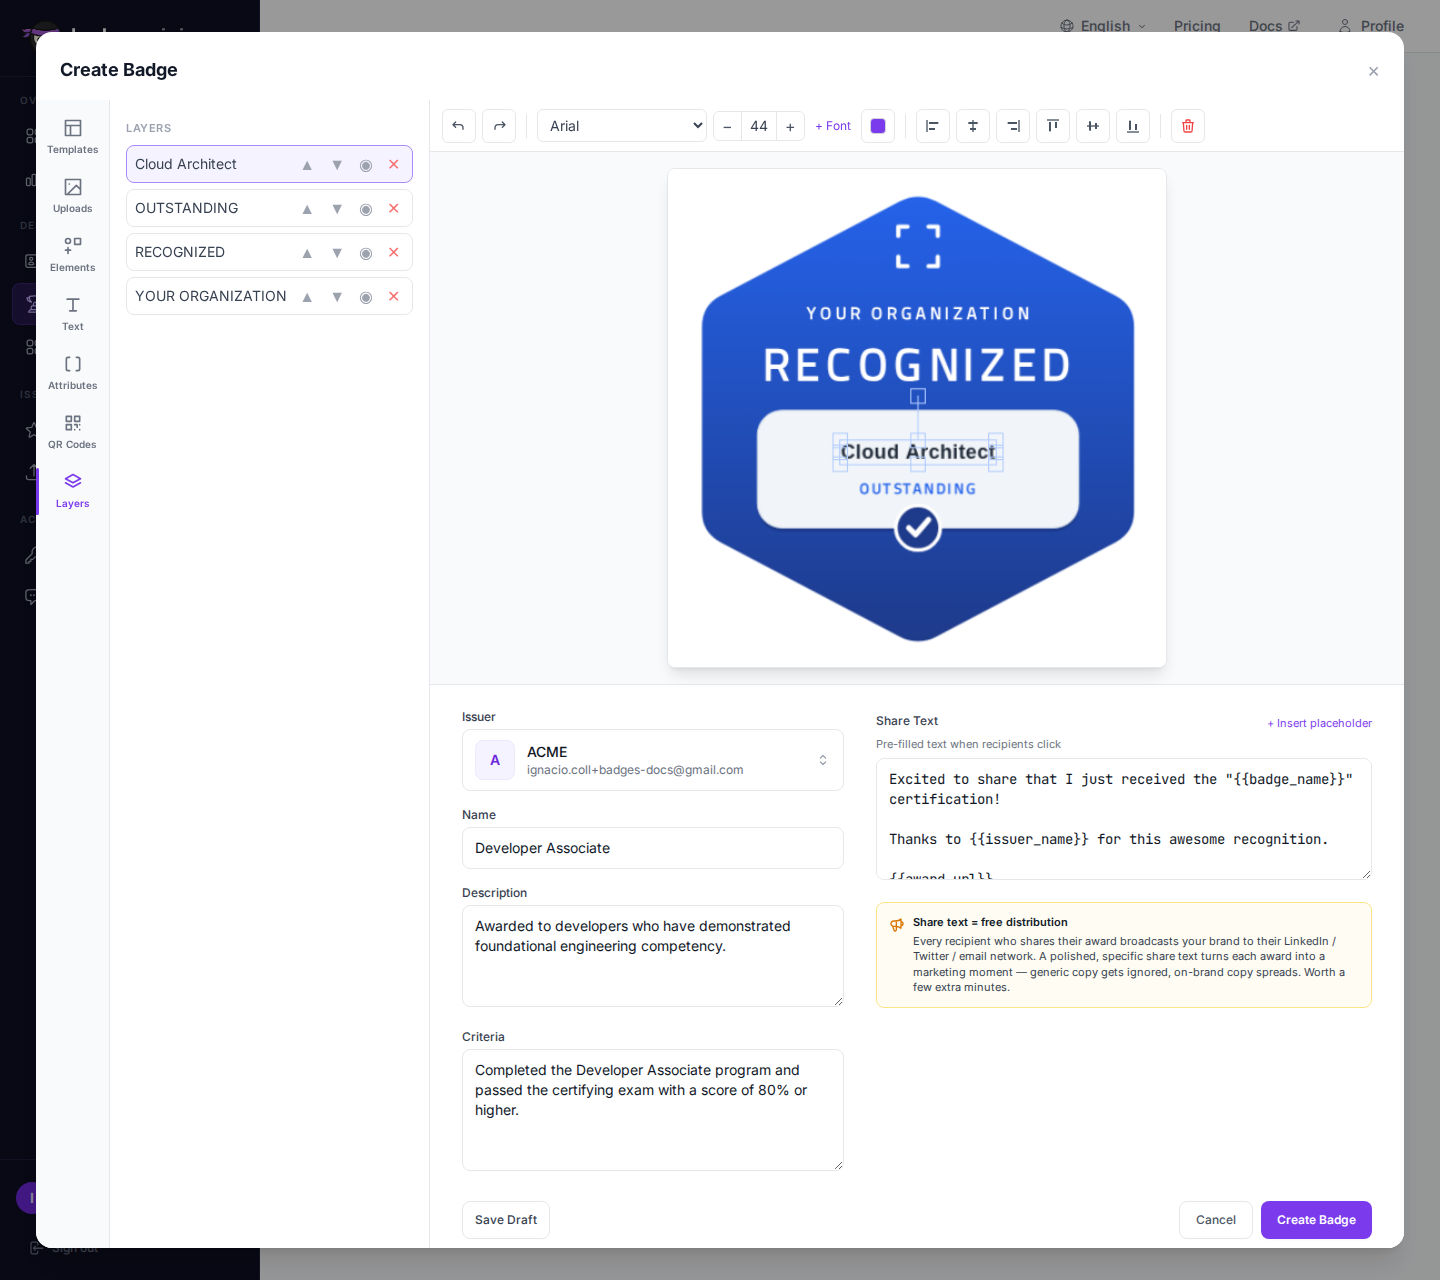
Task: Align selected element to bottom edge
Action: point(1133,126)
